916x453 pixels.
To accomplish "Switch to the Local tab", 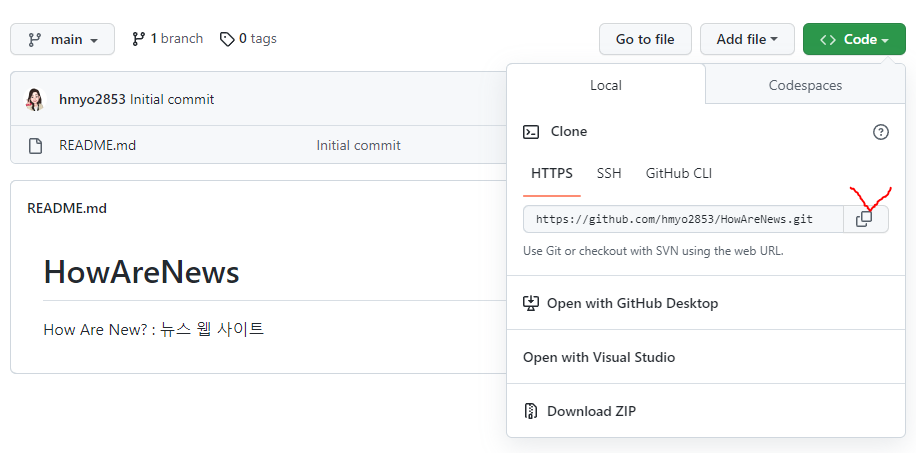I will pos(606,85).
